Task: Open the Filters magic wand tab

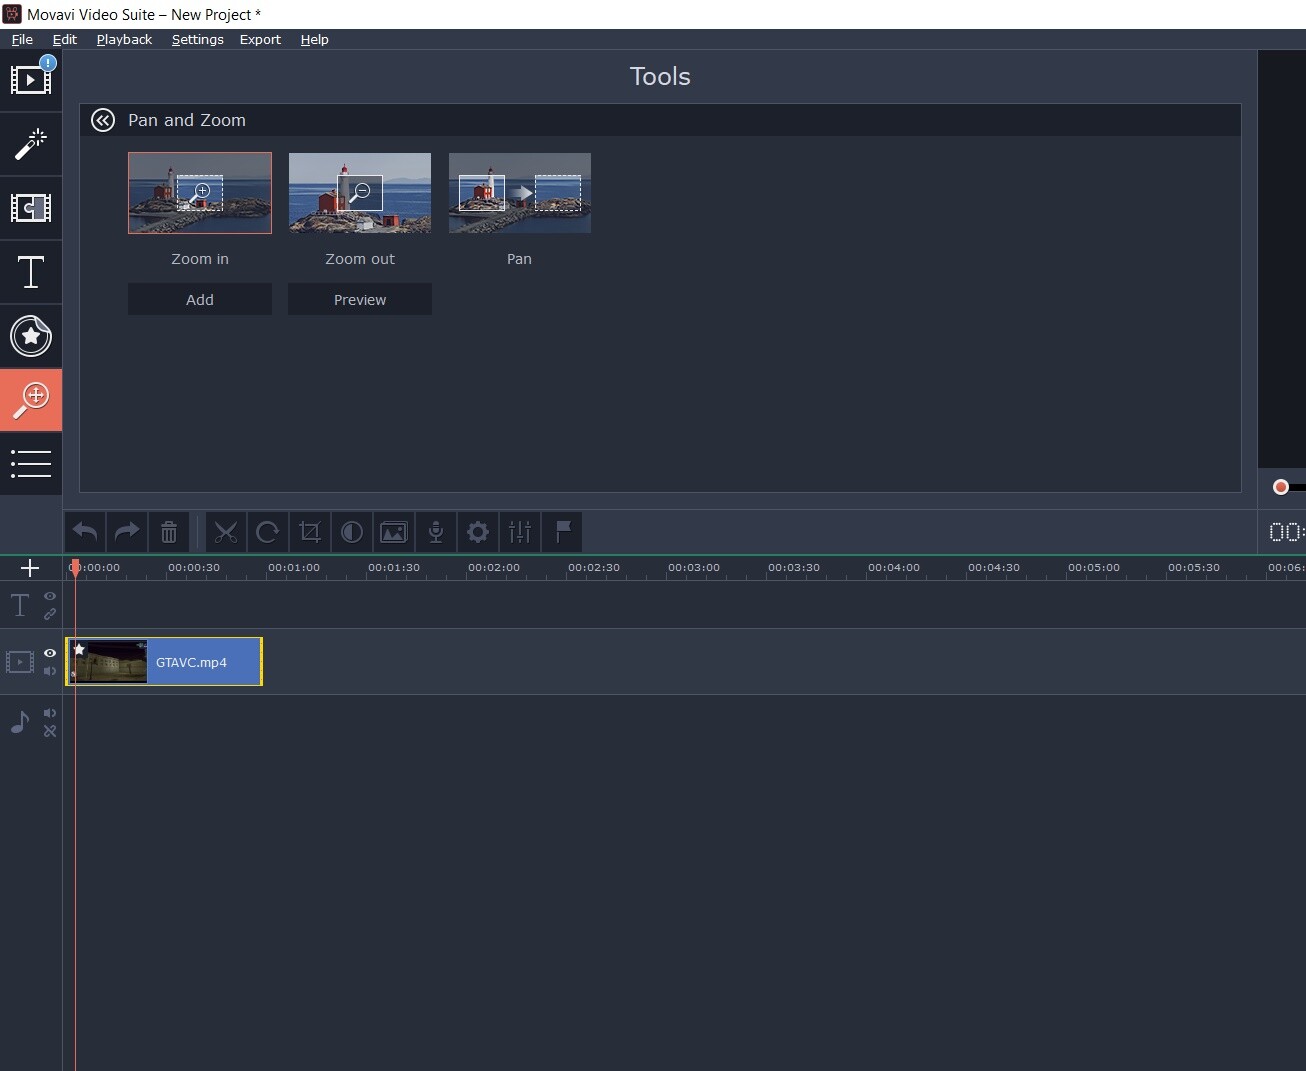Action: [31, 144]
